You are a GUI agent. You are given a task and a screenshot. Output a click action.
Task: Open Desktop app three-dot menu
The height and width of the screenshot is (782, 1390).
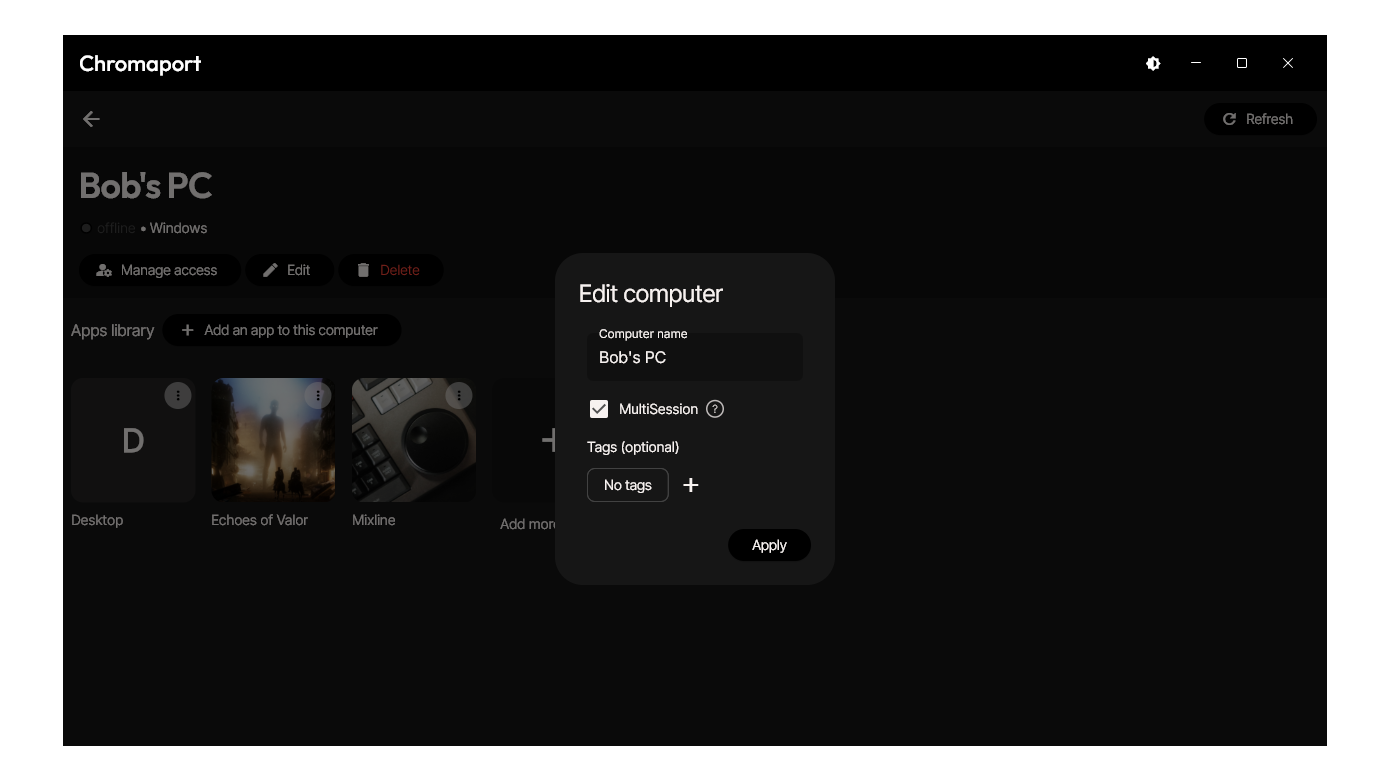click(178, 396)
